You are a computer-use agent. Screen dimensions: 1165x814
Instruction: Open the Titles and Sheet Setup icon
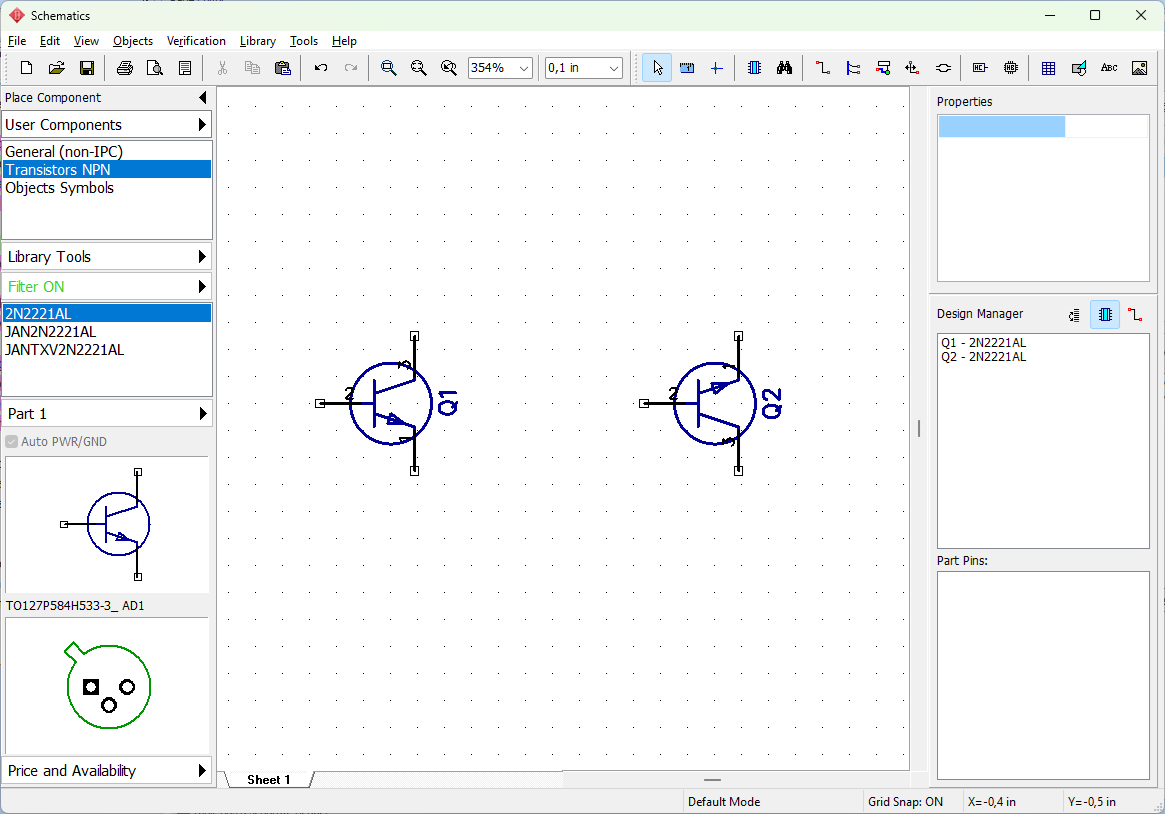[x=185, y=68]
